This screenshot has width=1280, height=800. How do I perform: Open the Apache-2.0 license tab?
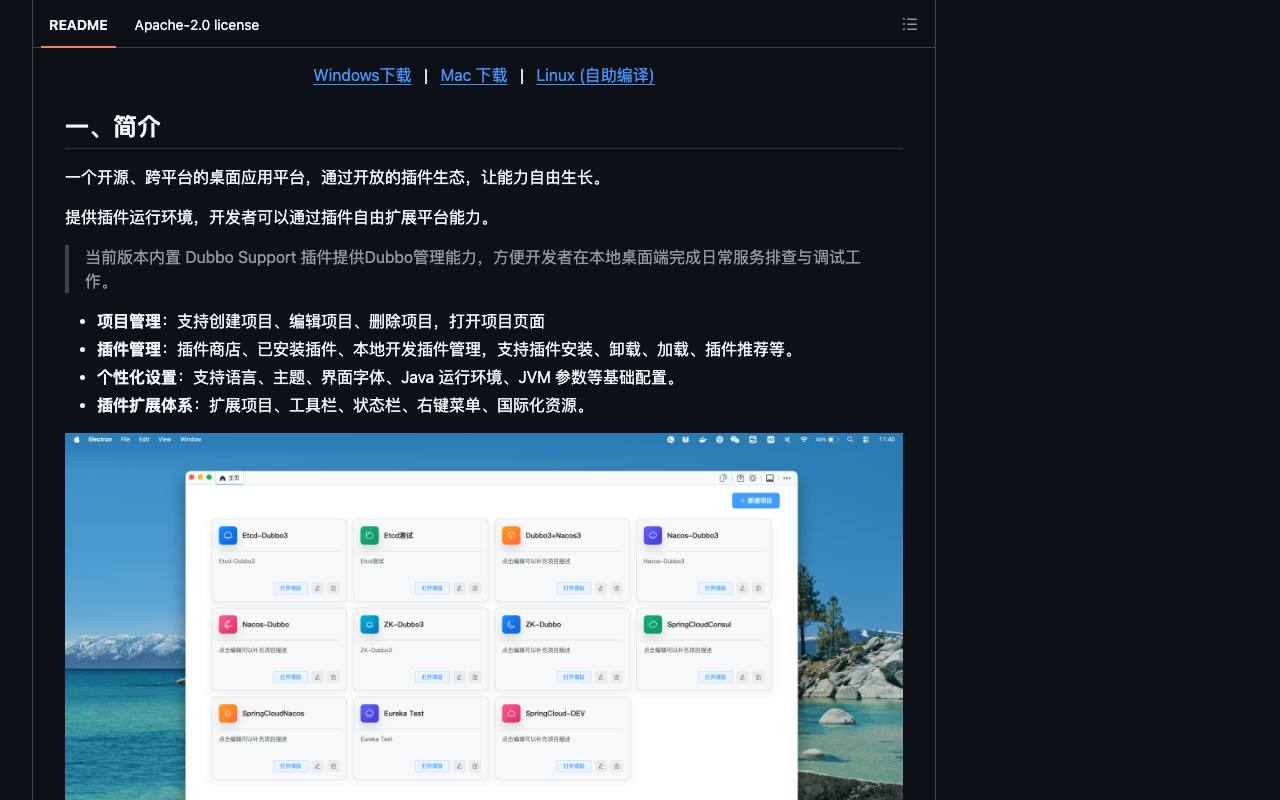tap(197, 25)
